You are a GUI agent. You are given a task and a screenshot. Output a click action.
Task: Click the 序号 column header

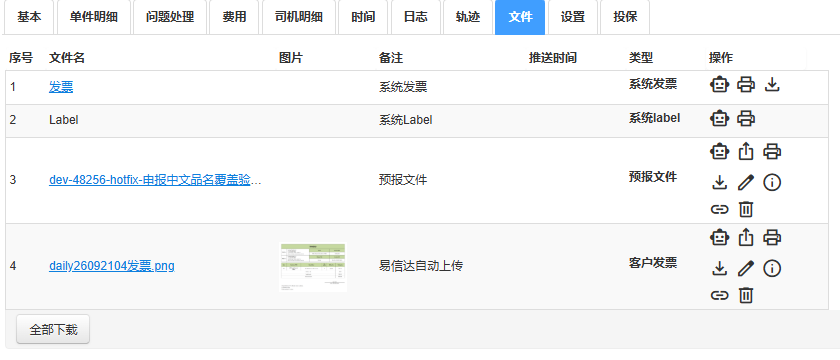[21, 58]
